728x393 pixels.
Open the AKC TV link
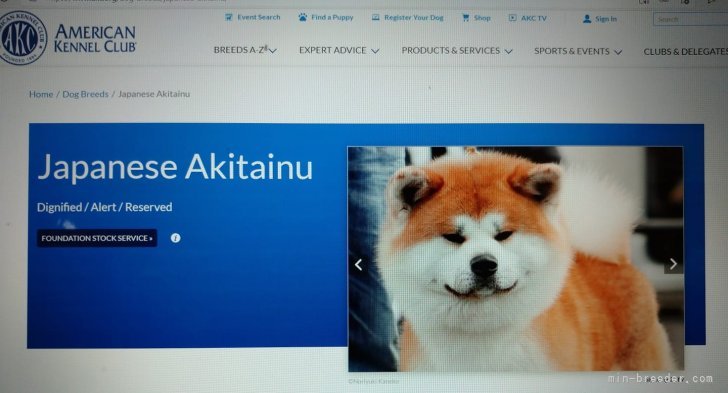click(533, 18)
